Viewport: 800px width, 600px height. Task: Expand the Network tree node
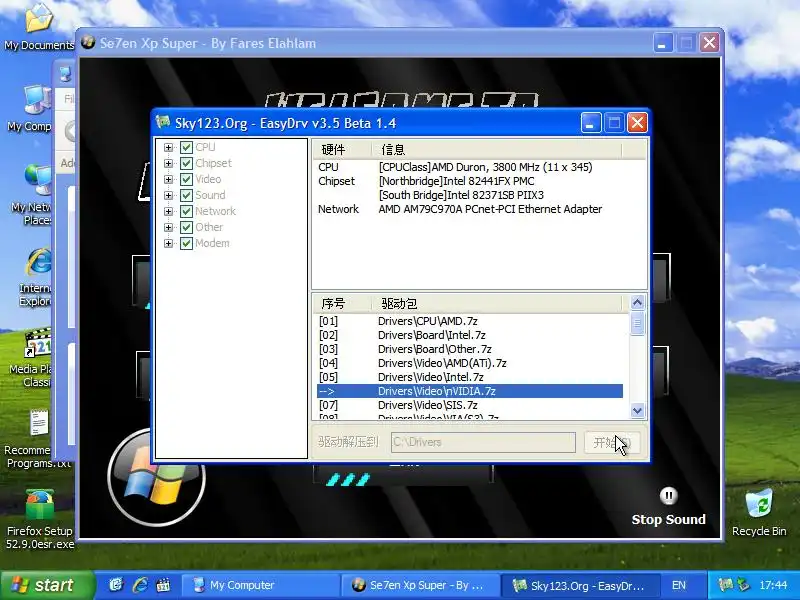click(168, 211)
